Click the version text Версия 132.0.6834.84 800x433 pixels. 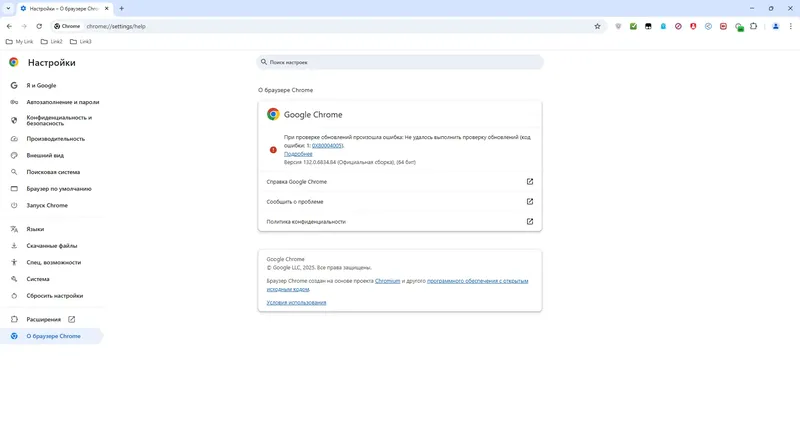pos(349,162)
